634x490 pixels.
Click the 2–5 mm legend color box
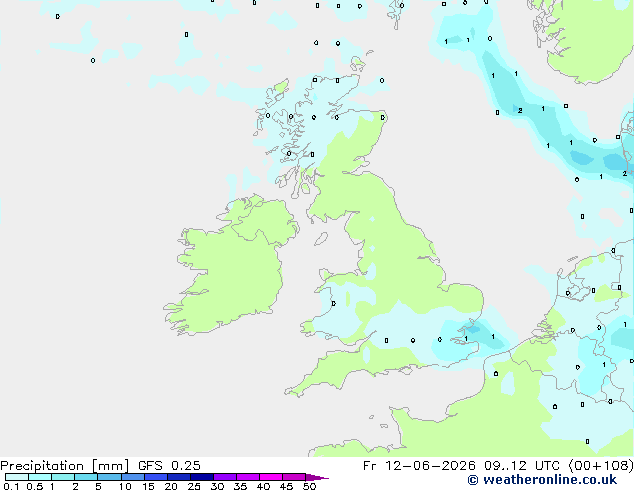click(86, 477)
